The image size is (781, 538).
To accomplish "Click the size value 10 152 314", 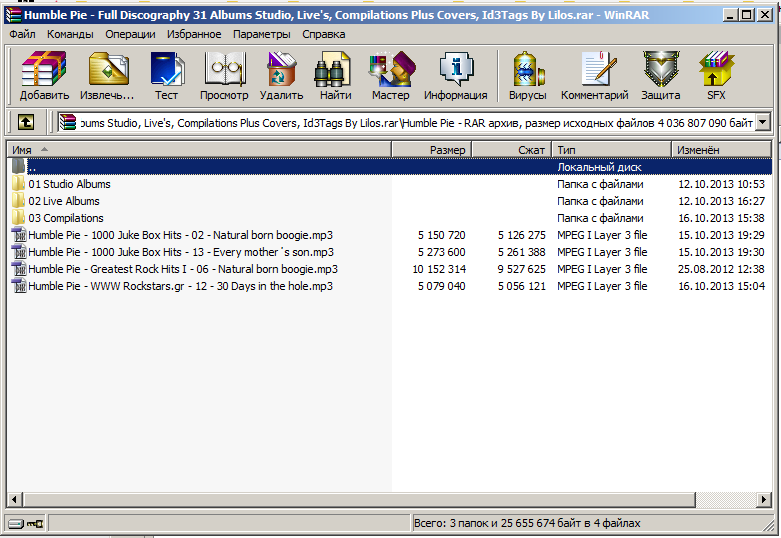I will coord(439,269).
